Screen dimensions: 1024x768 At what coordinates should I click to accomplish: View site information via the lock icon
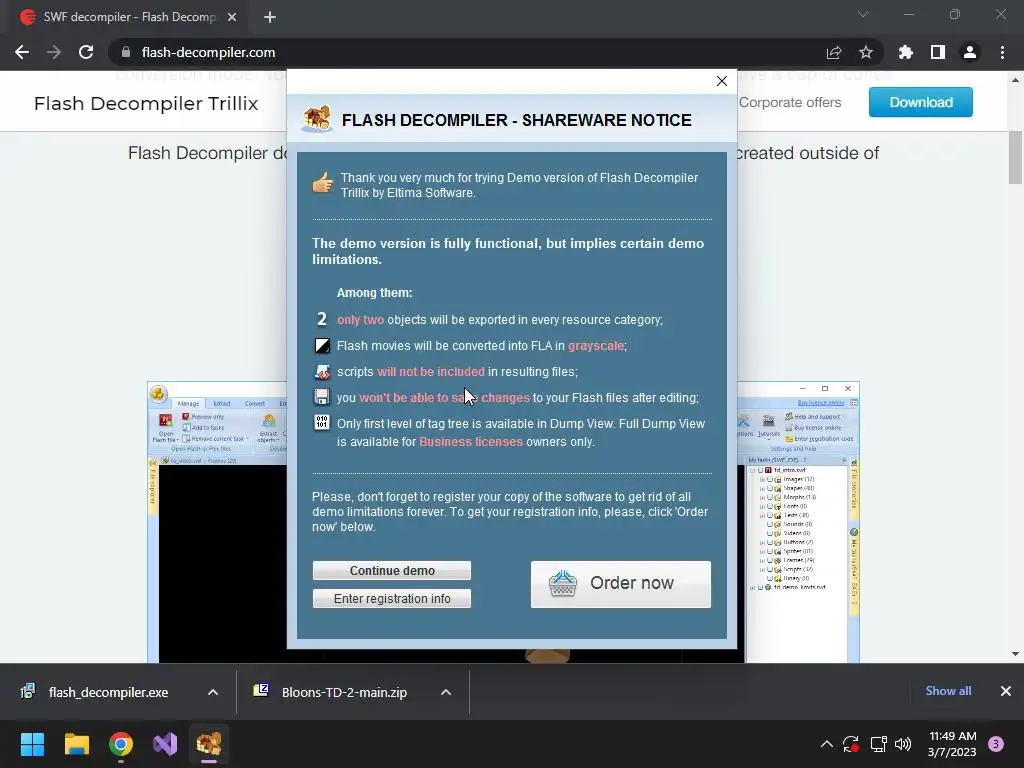pyautogui.click(x=126, y=52)
